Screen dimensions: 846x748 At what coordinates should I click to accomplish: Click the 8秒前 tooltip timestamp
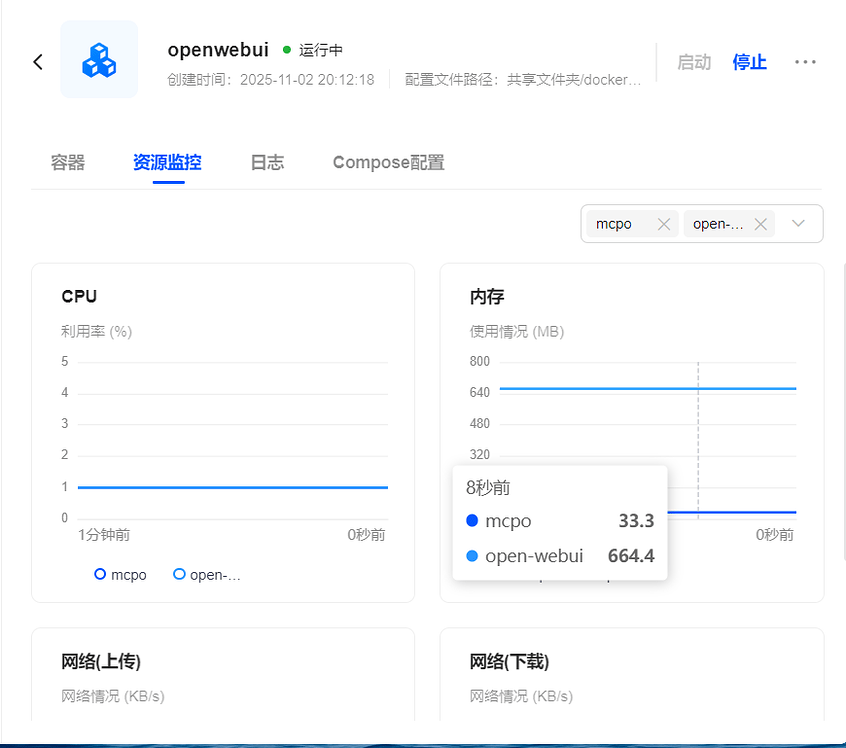488,488
